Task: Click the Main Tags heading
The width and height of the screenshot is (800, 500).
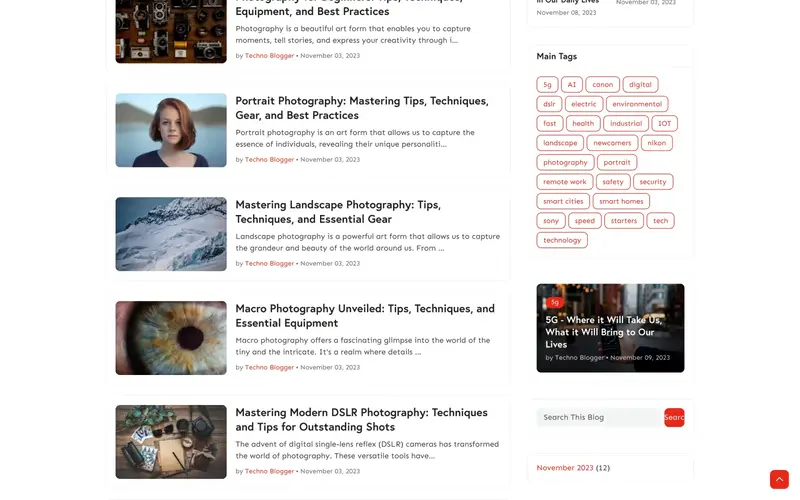Action: point(557,56)
